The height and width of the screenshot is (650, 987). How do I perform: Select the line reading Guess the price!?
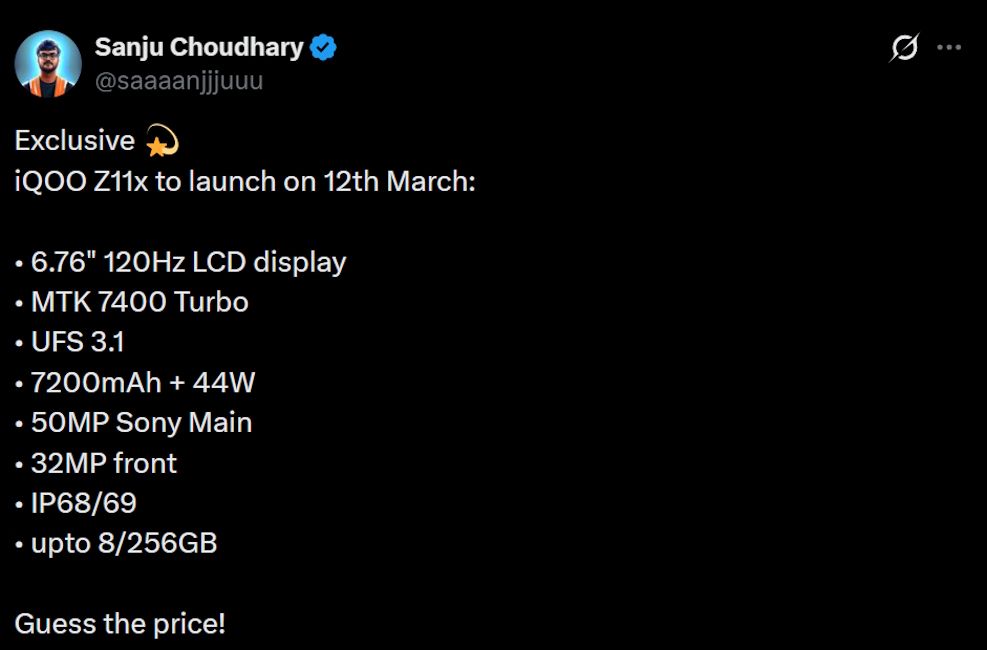click(121, 623)
